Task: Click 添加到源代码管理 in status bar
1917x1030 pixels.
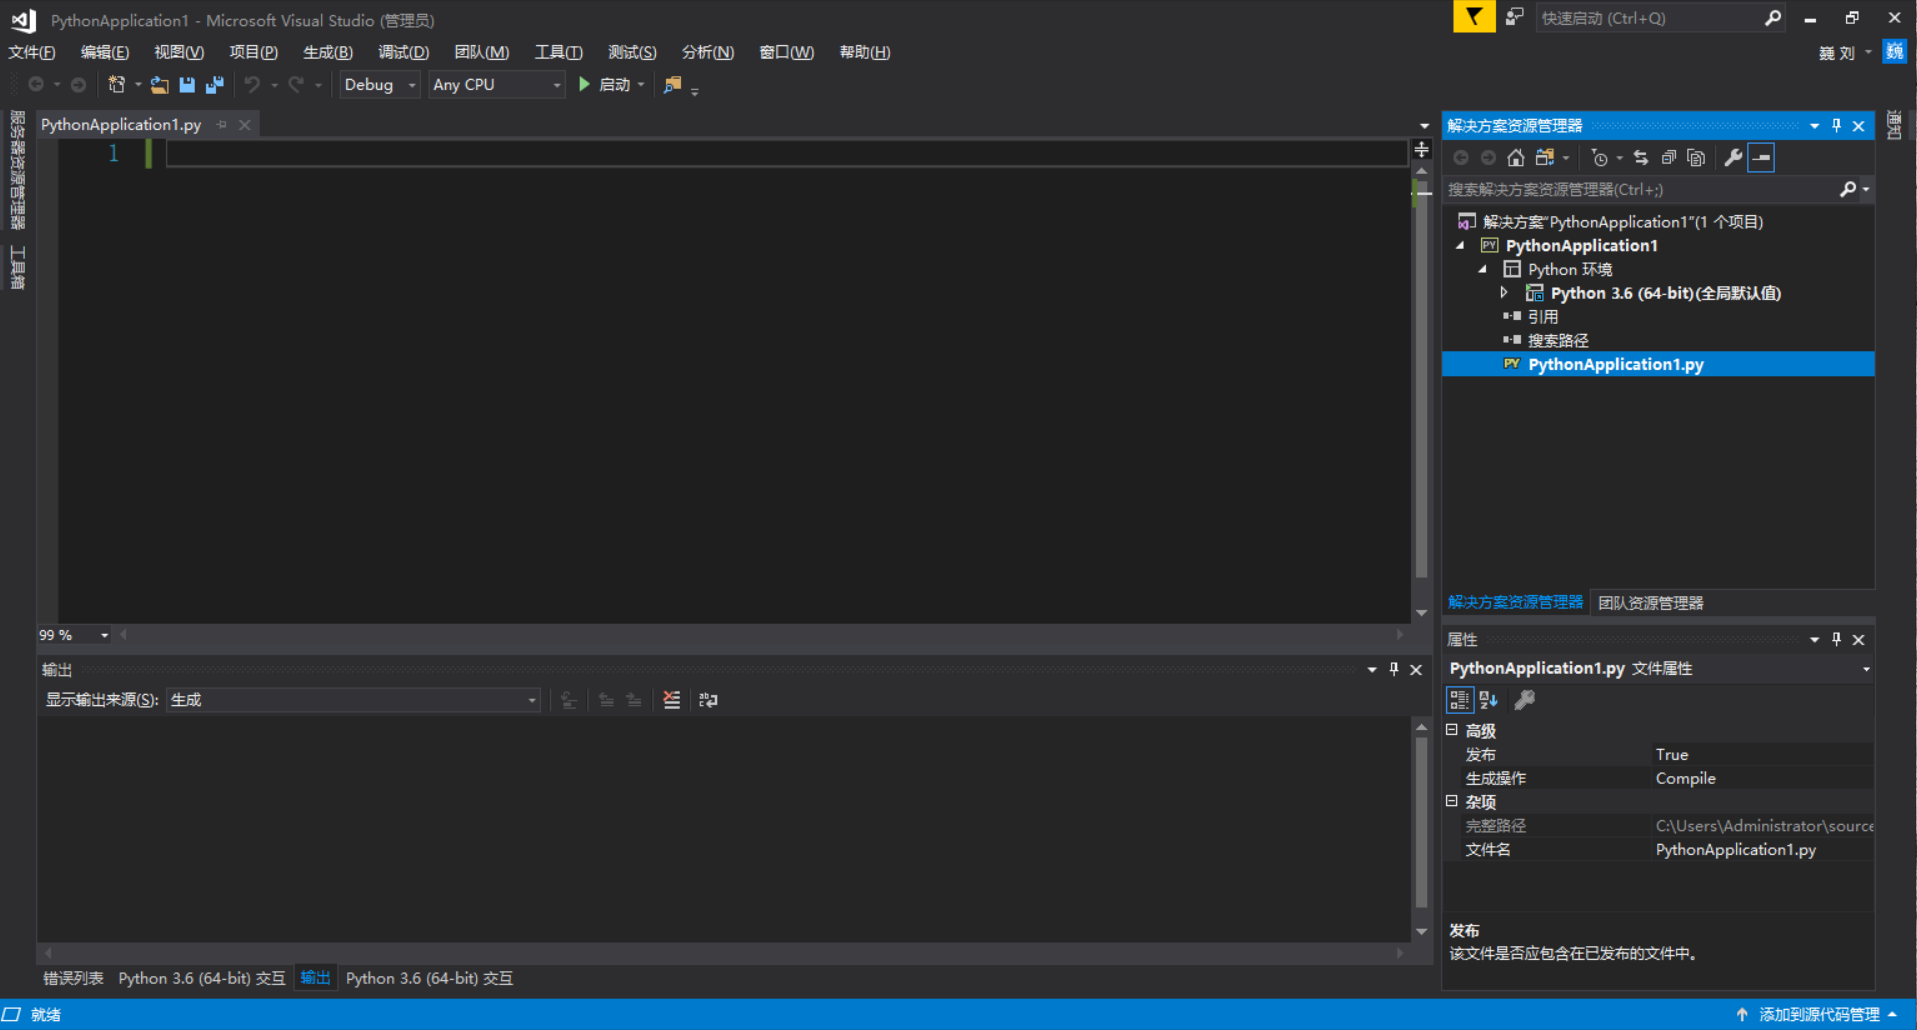Action: (1819, 1015)
